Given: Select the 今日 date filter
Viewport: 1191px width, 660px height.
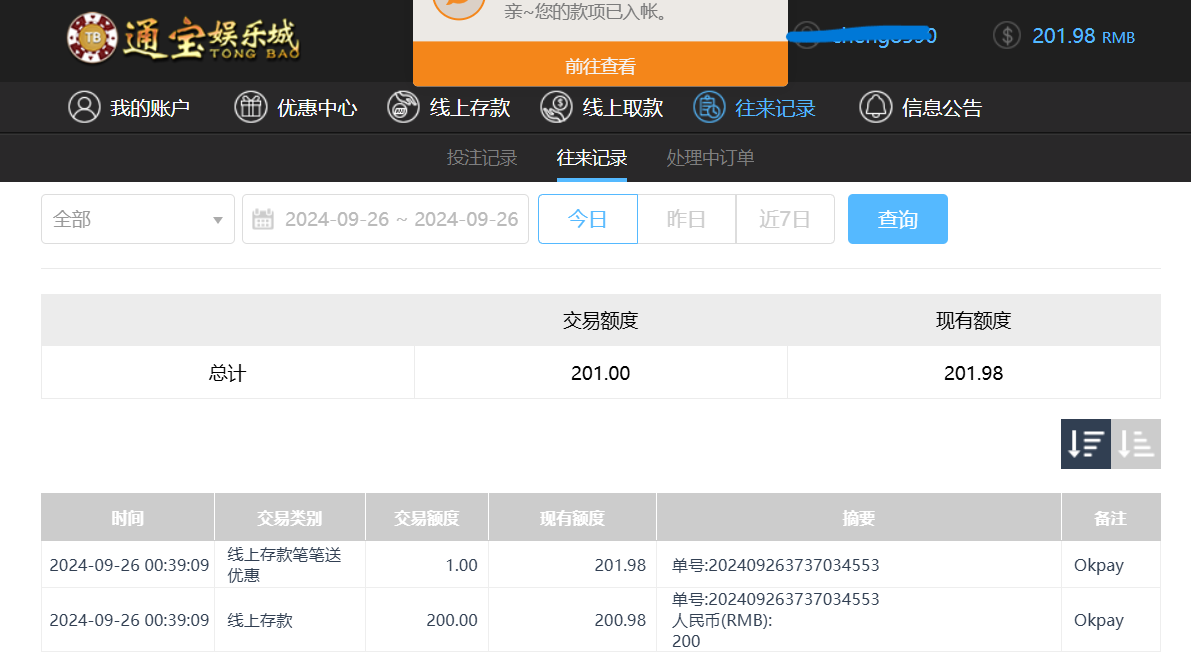Looking at the screenshot, I should [587, 219].
